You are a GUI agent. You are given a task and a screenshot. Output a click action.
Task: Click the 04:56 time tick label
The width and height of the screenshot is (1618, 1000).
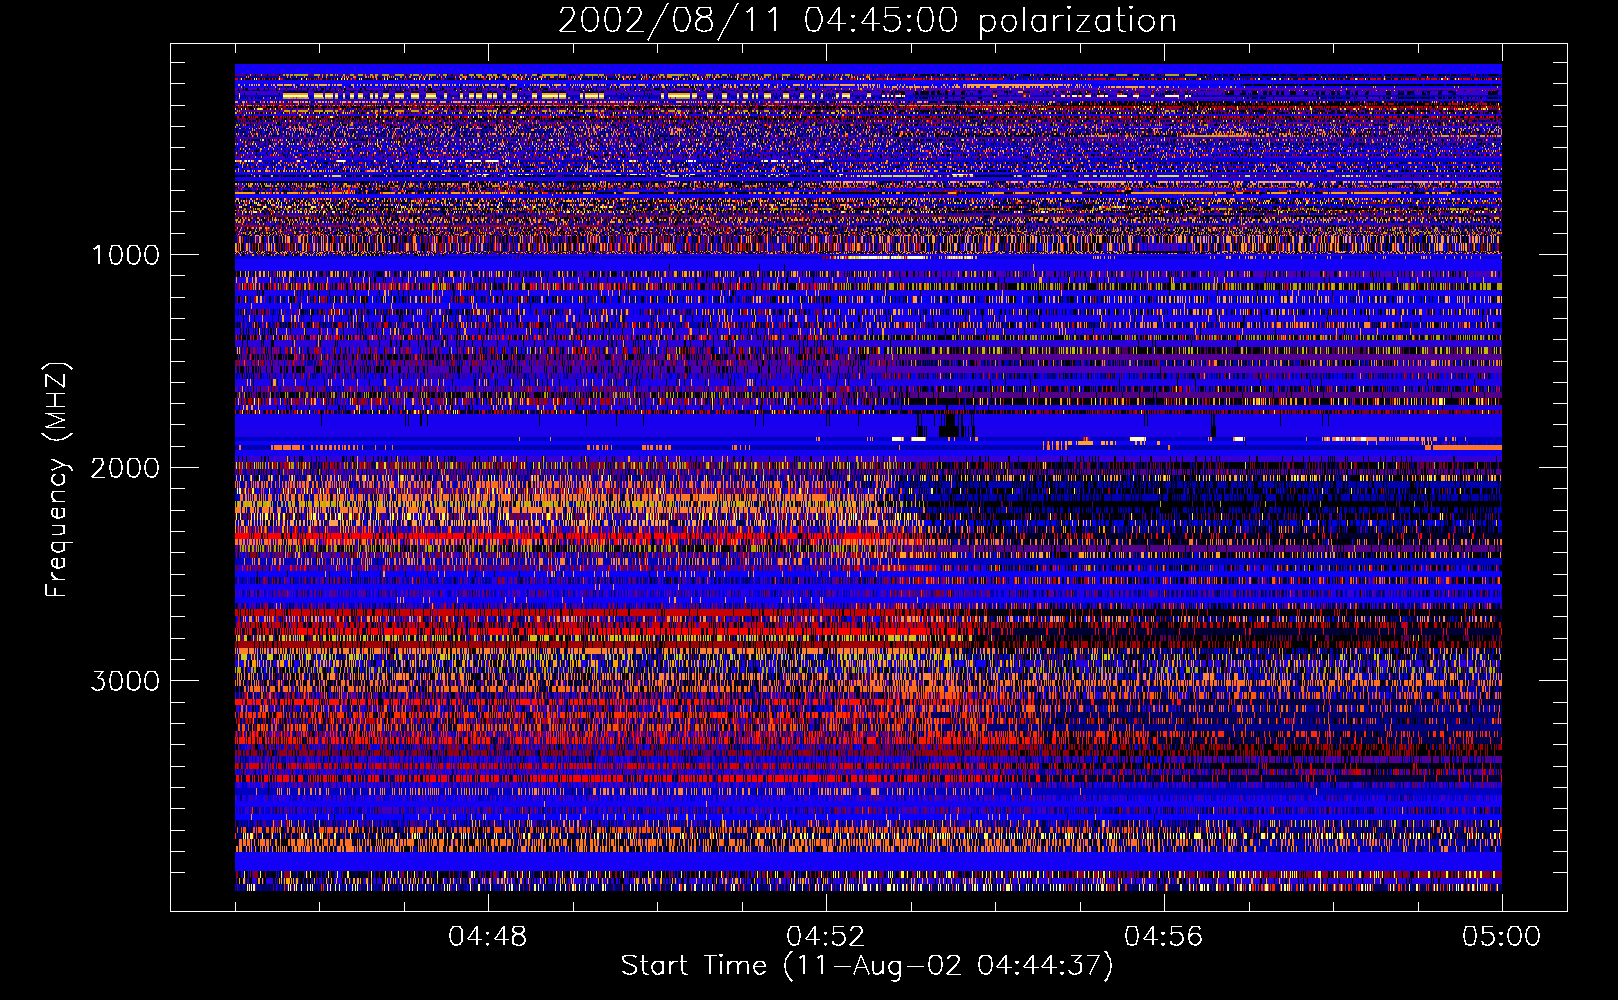tap(1164, 937)
